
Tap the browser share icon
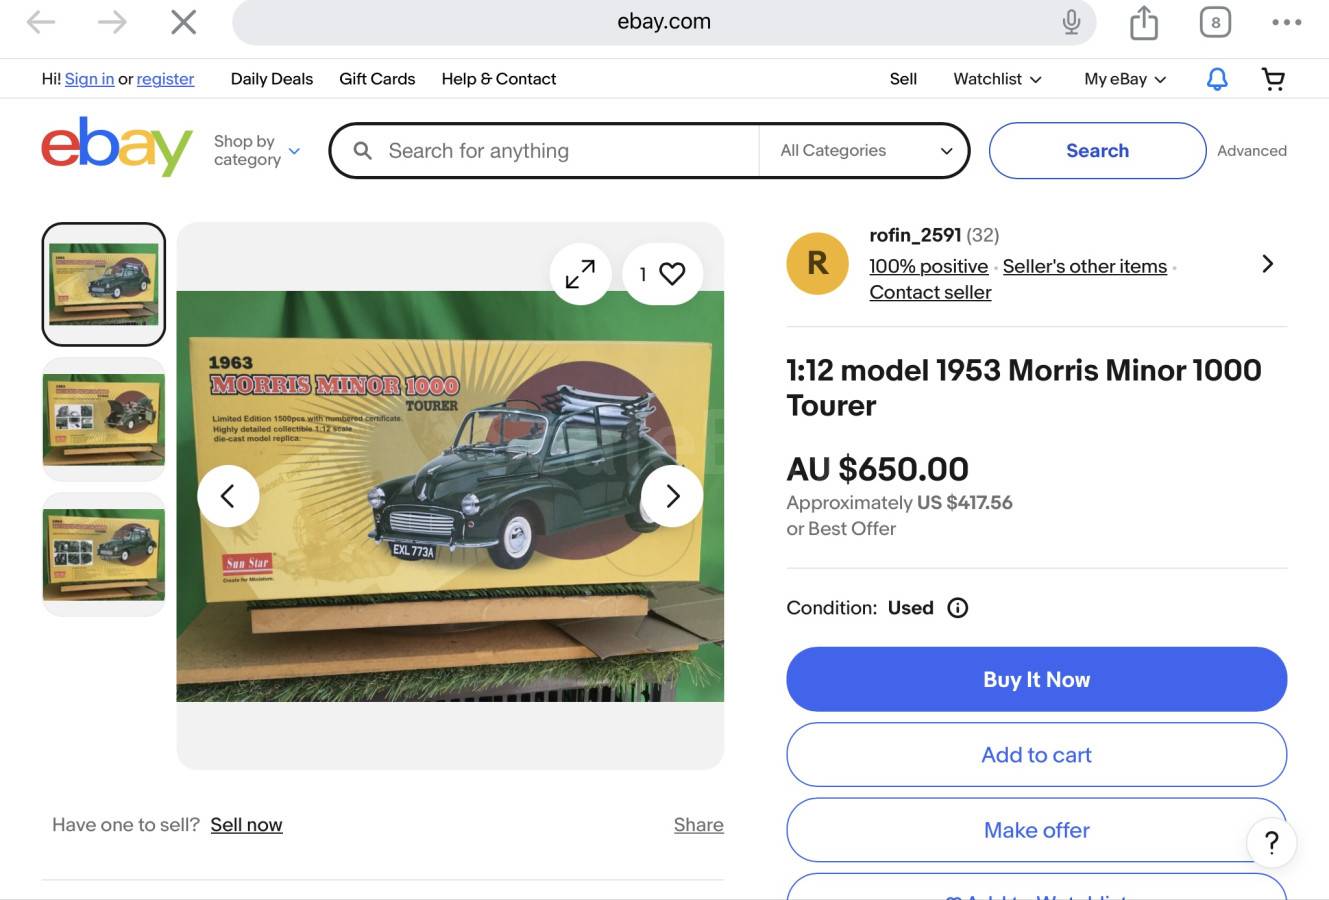click(1143, 22)
